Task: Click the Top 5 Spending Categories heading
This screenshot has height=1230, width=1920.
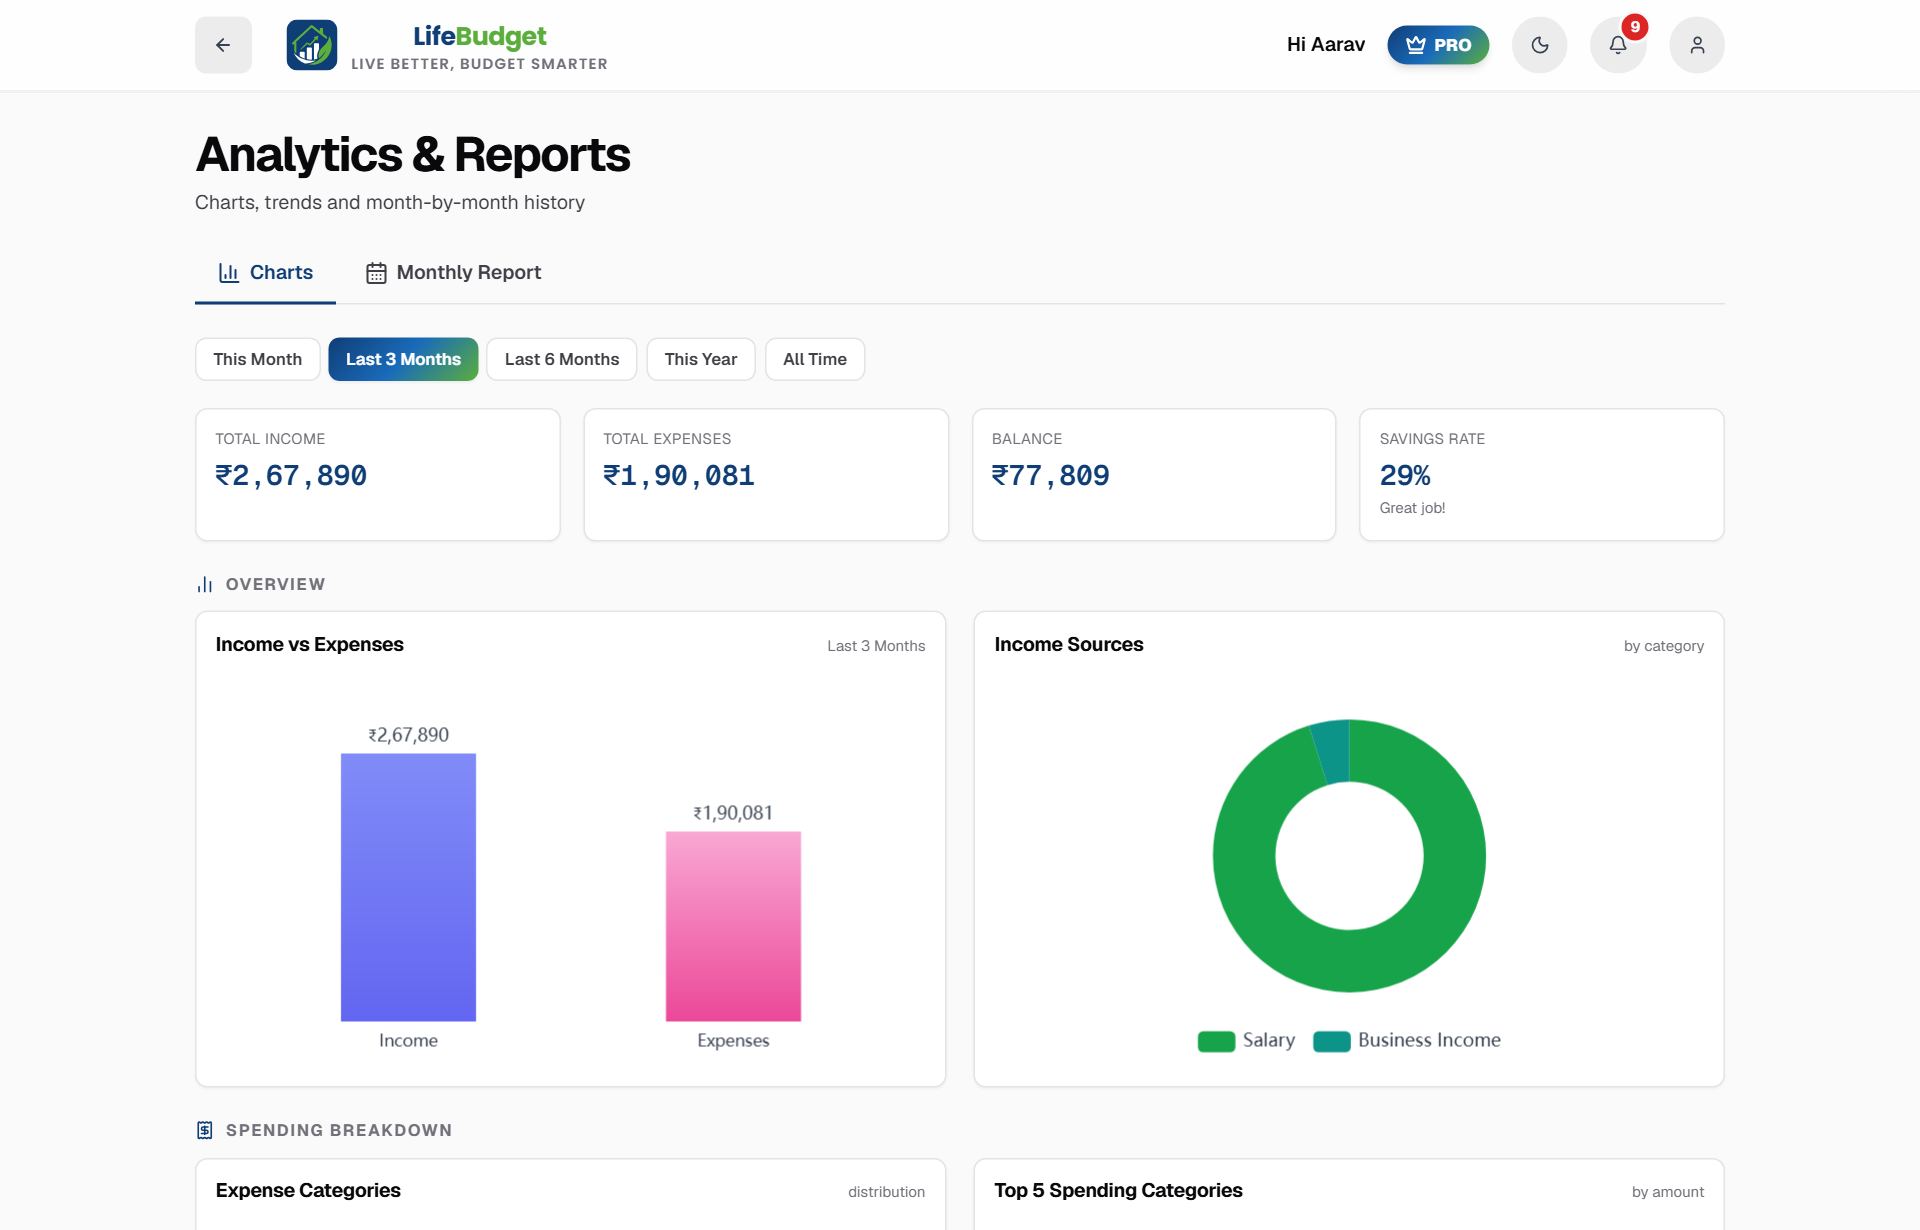Action: click(x=1118, y=1191)
